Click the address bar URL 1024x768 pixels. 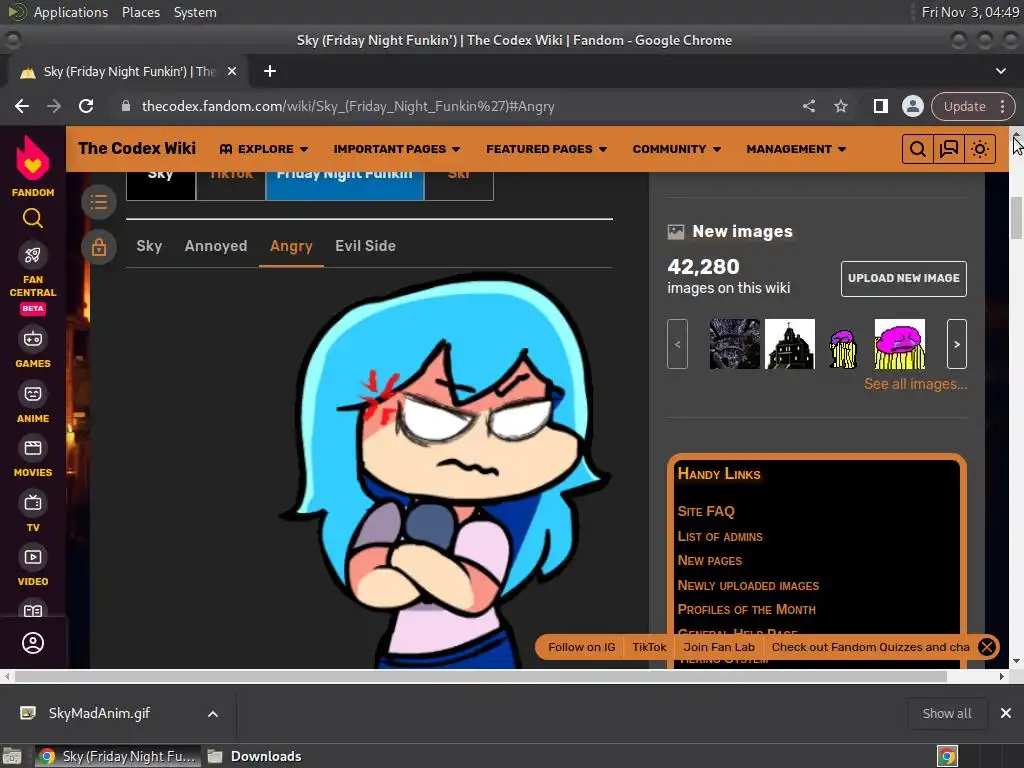(347, 106)
